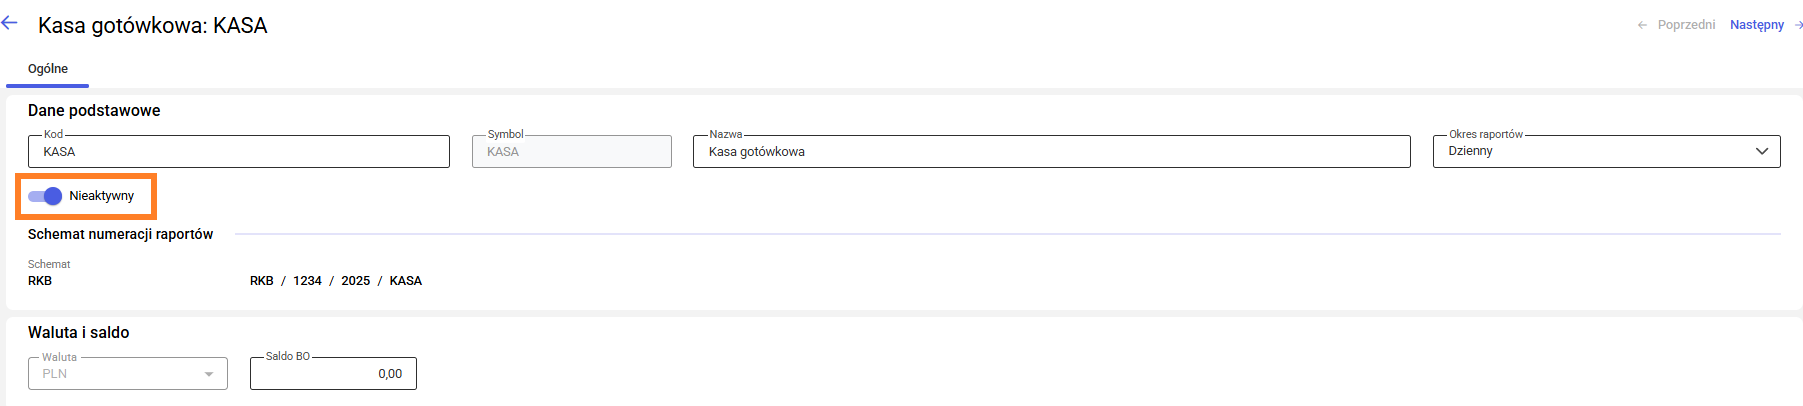
Task: Click the small arrow in the Waluta field
Action: (209, 374)
